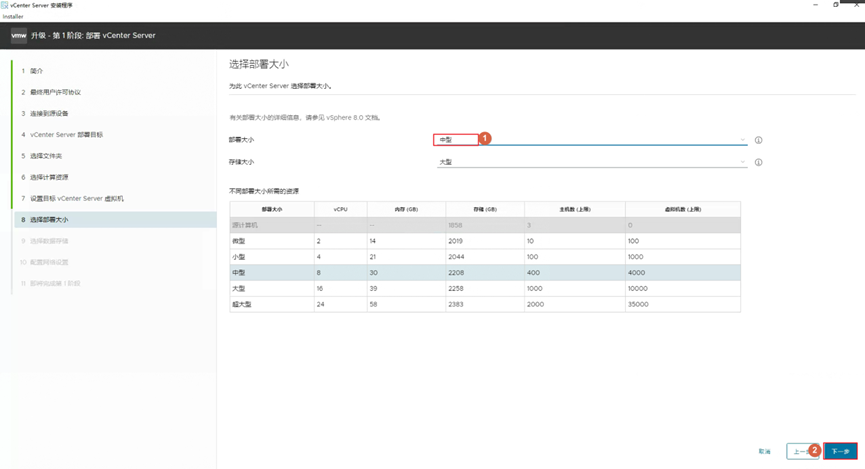Click VM limit 10000 in 大型 row
Viewport: 865px width, 469px height.
(x=638, y=289)
